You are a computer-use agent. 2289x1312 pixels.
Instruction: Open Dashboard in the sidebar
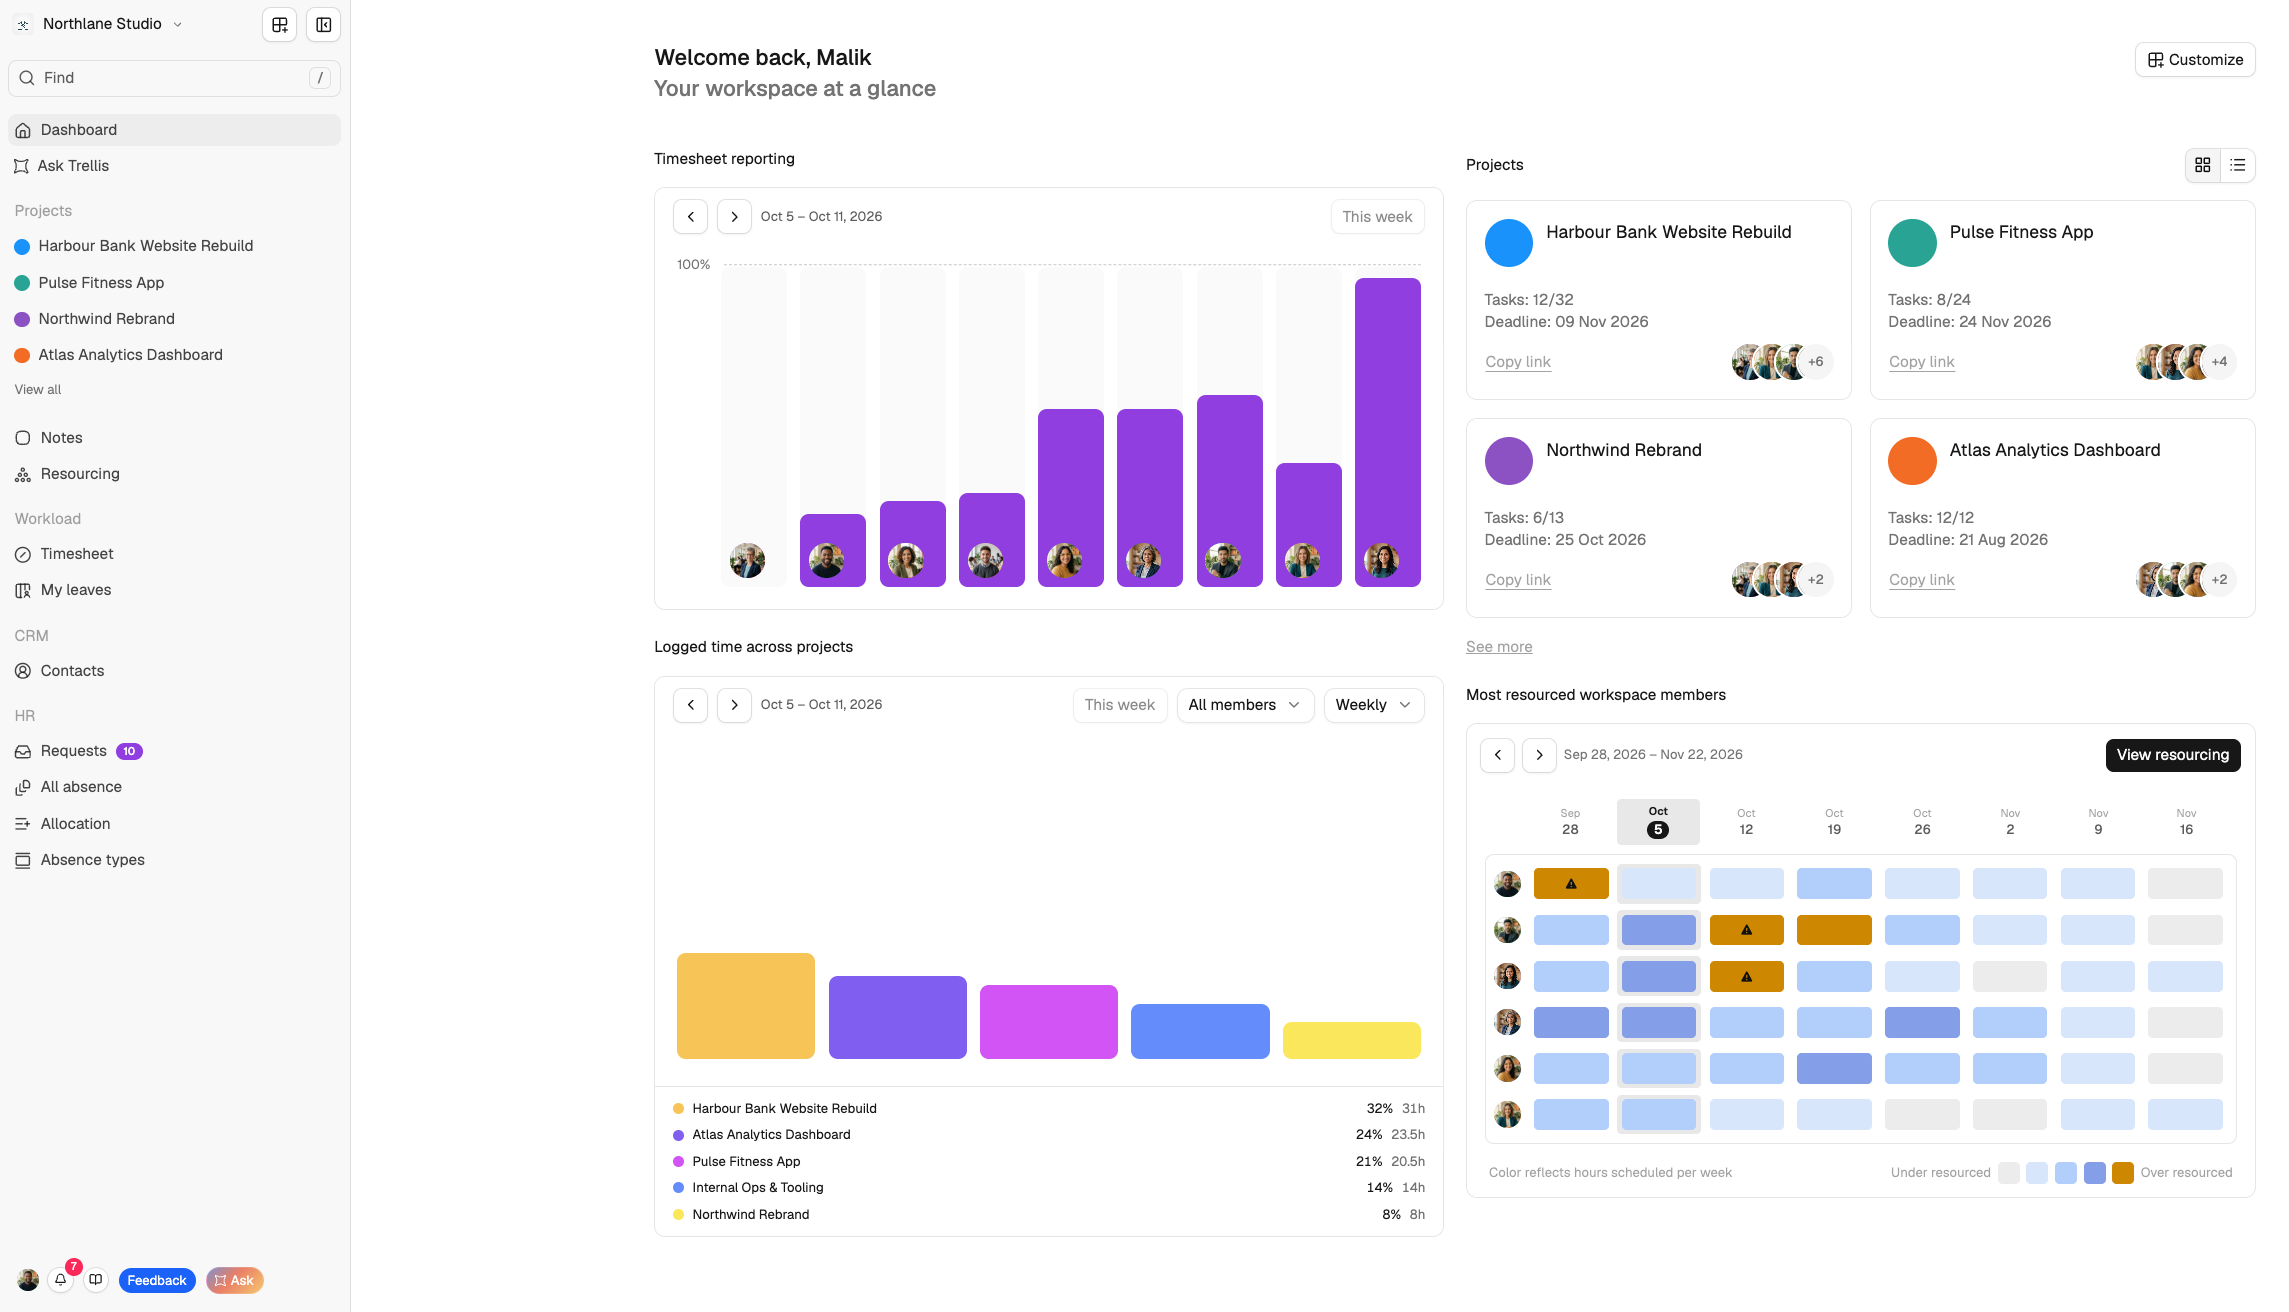coord(175,130)
